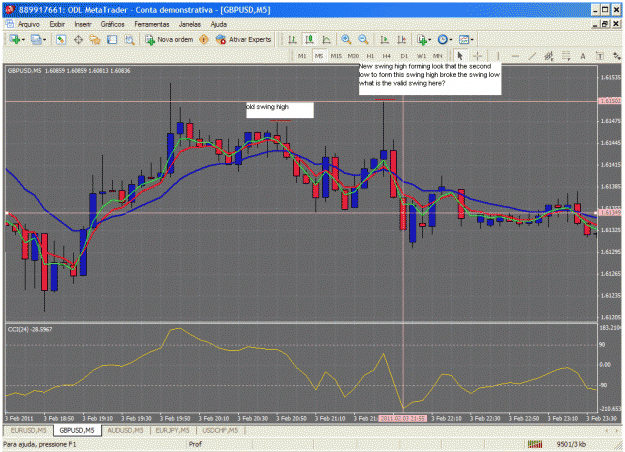Select the M15 timeframe
The image size is (625, 452).
(336, 56)
